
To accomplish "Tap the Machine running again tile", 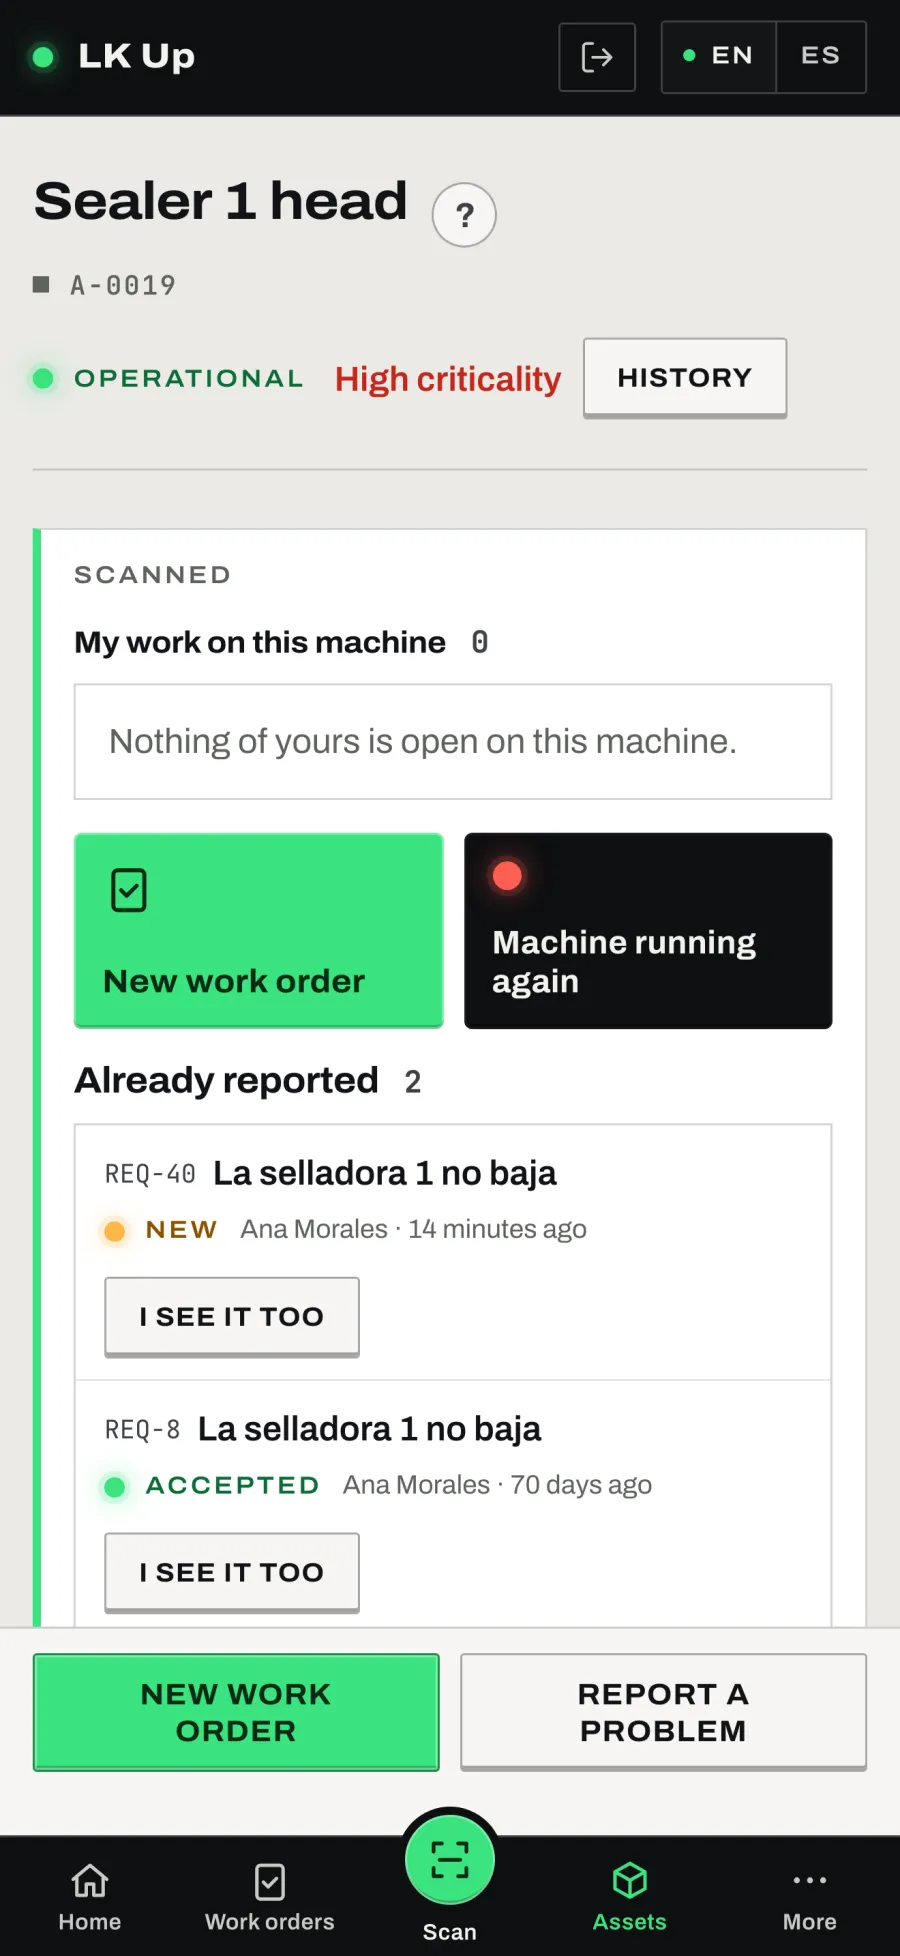I will click(x=648, y=930).
